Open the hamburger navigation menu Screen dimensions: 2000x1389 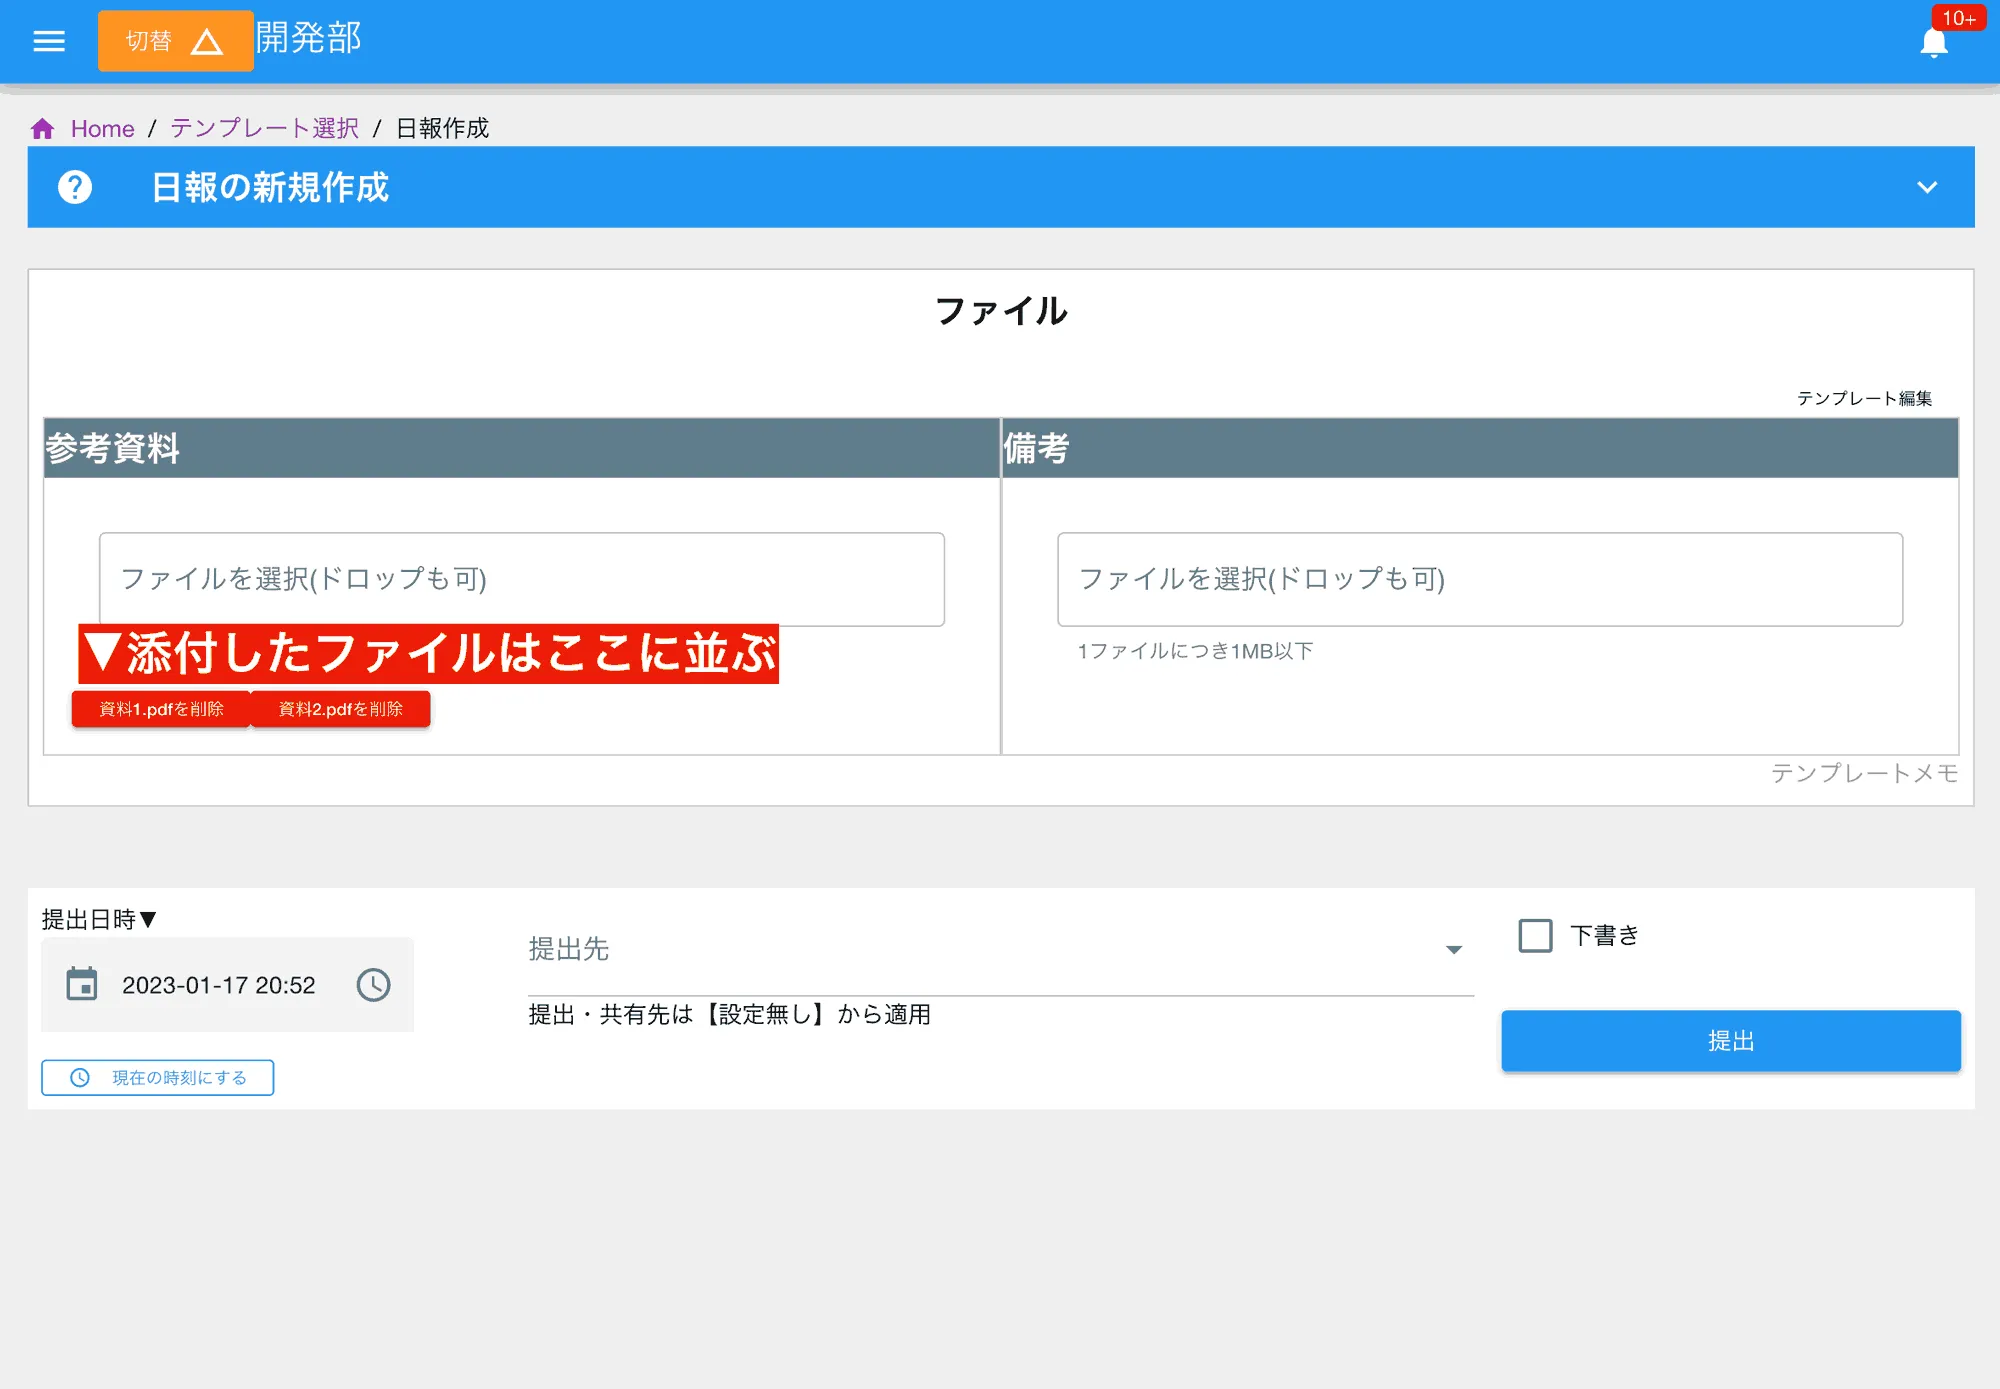(x=48, y=40)
